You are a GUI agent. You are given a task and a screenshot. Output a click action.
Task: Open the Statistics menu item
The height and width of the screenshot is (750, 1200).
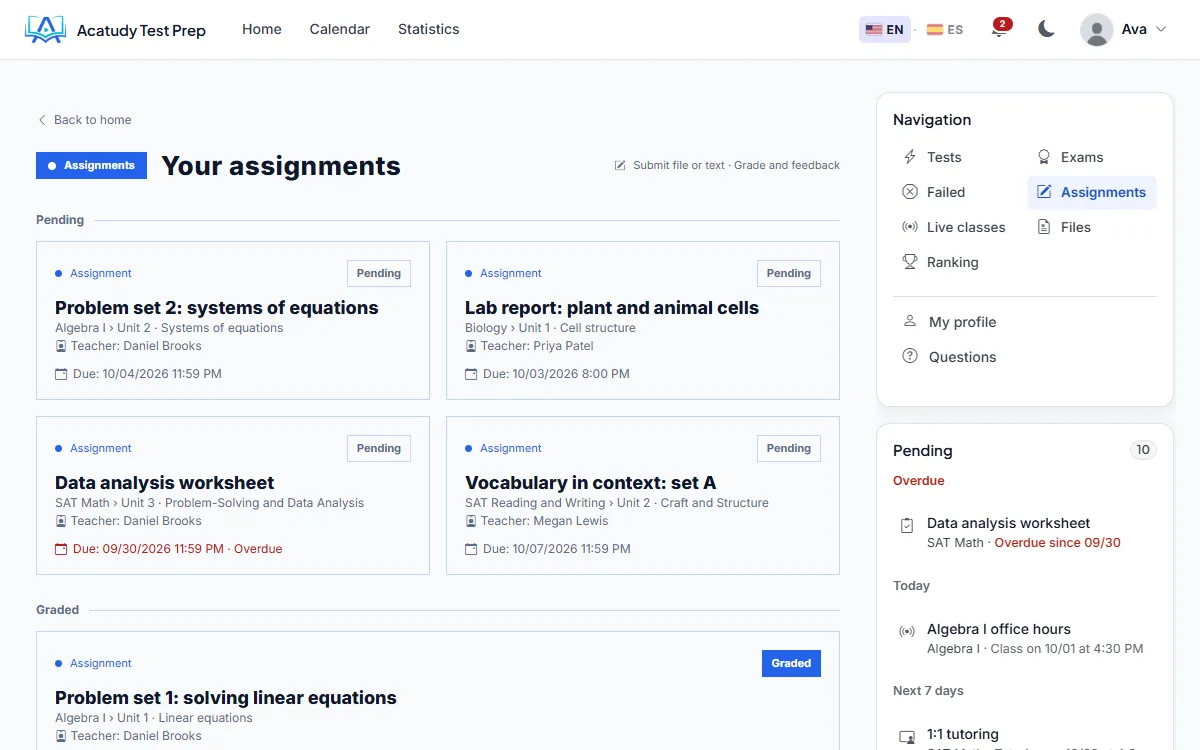(429, 29)
